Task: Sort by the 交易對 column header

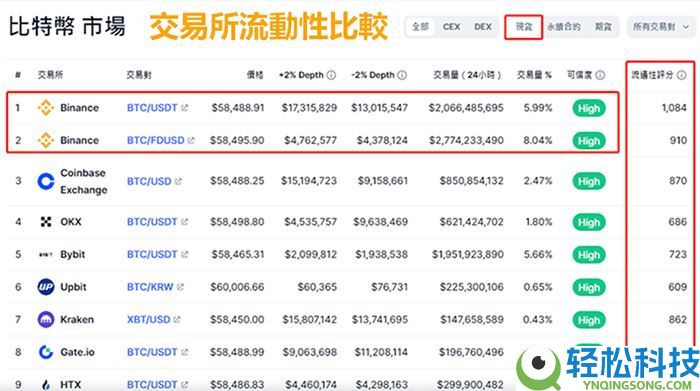Action: click(x=139, y=75)
